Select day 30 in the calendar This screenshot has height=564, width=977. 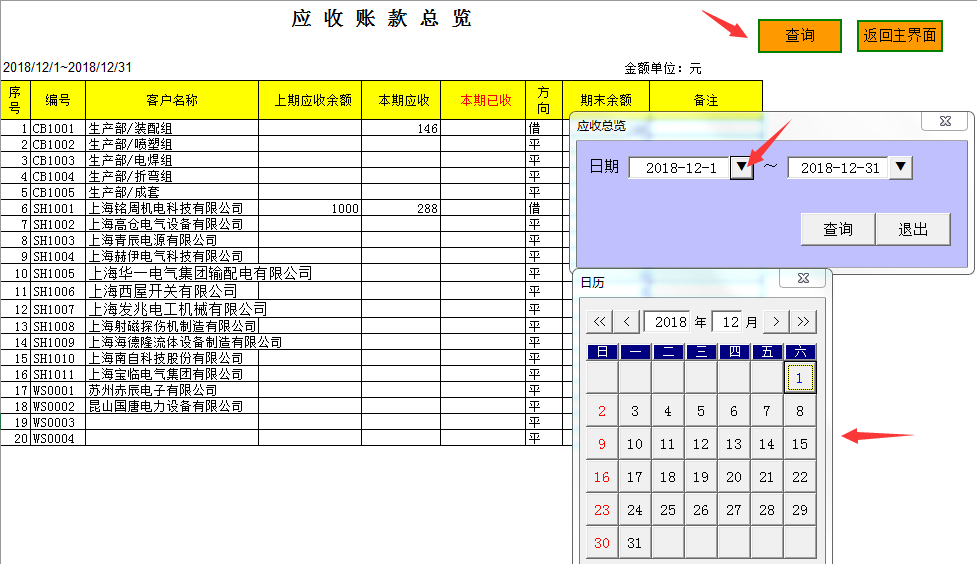[602, 543]
